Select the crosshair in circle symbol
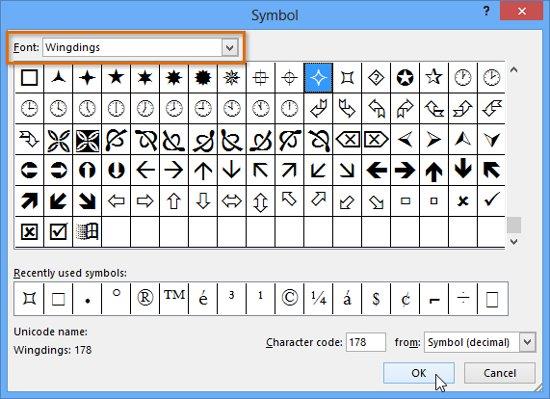The image size is (550, 399). click(x=289, y=78)
